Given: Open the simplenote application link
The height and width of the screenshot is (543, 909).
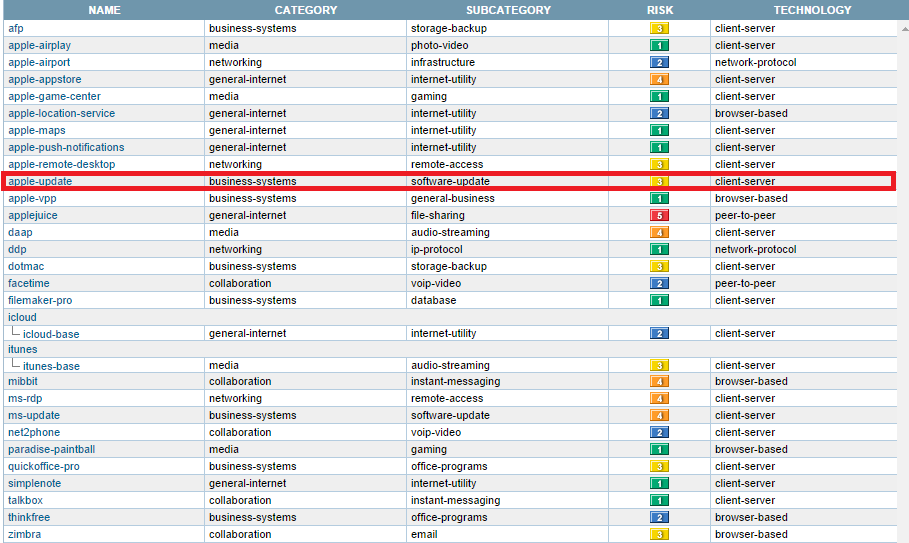Looking at the screenshot, I should (x=34, y=483).
